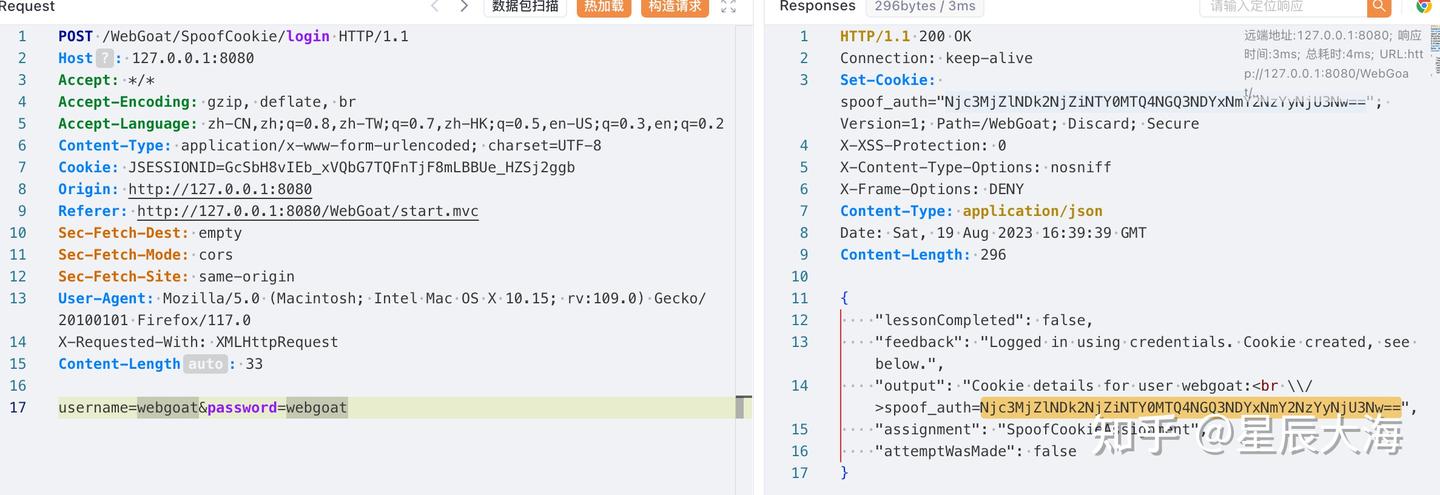Click the Content-Length value 33
The image size is (1440, 495).
coord(254,364)
